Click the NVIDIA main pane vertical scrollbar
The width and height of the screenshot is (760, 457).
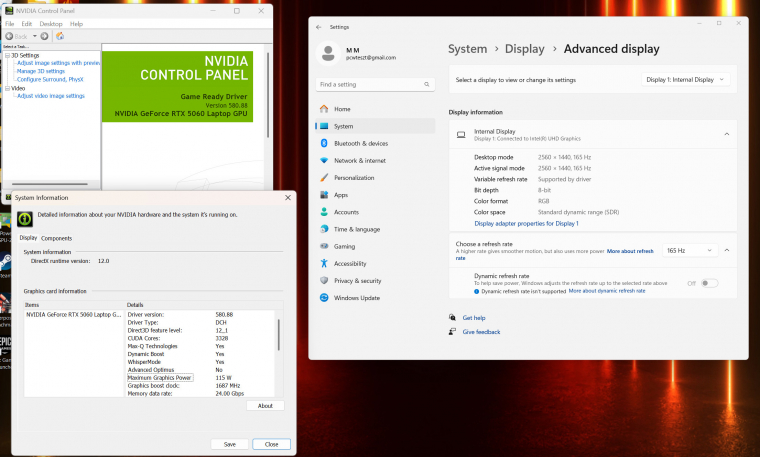[268, 95]
